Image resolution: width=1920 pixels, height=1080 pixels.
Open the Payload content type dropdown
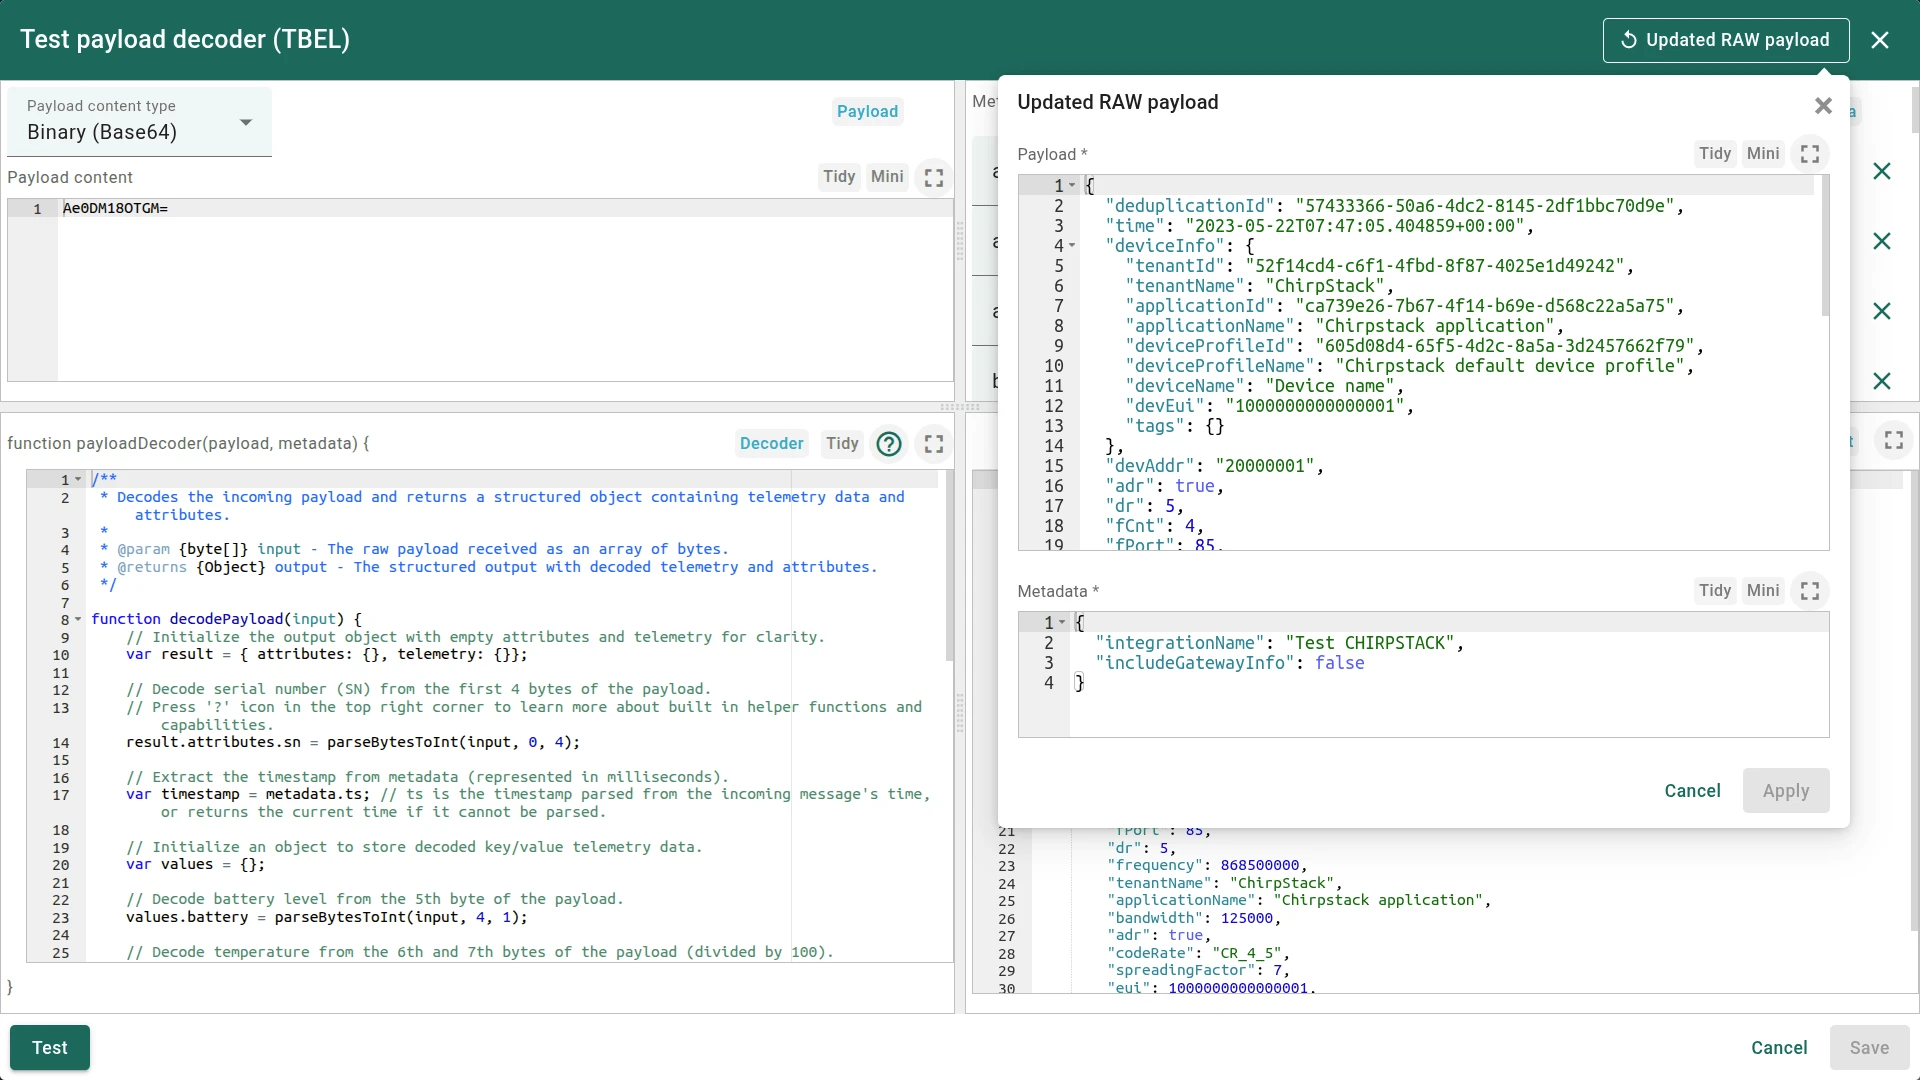(x=139, y=122)
